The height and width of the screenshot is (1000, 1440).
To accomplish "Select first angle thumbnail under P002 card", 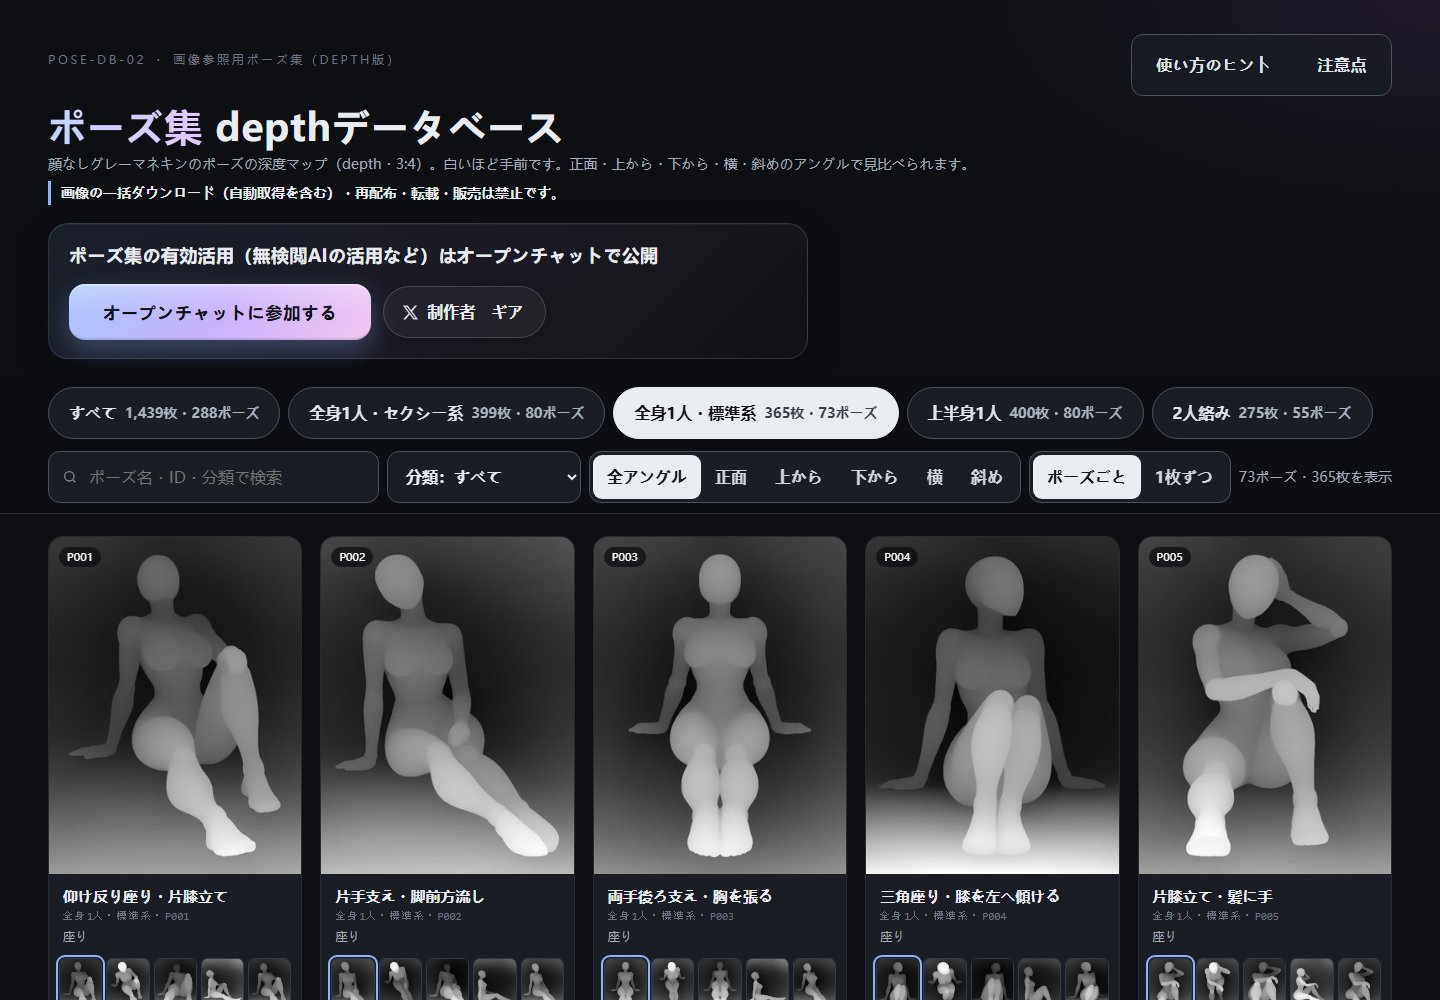I will click(353, 979).
